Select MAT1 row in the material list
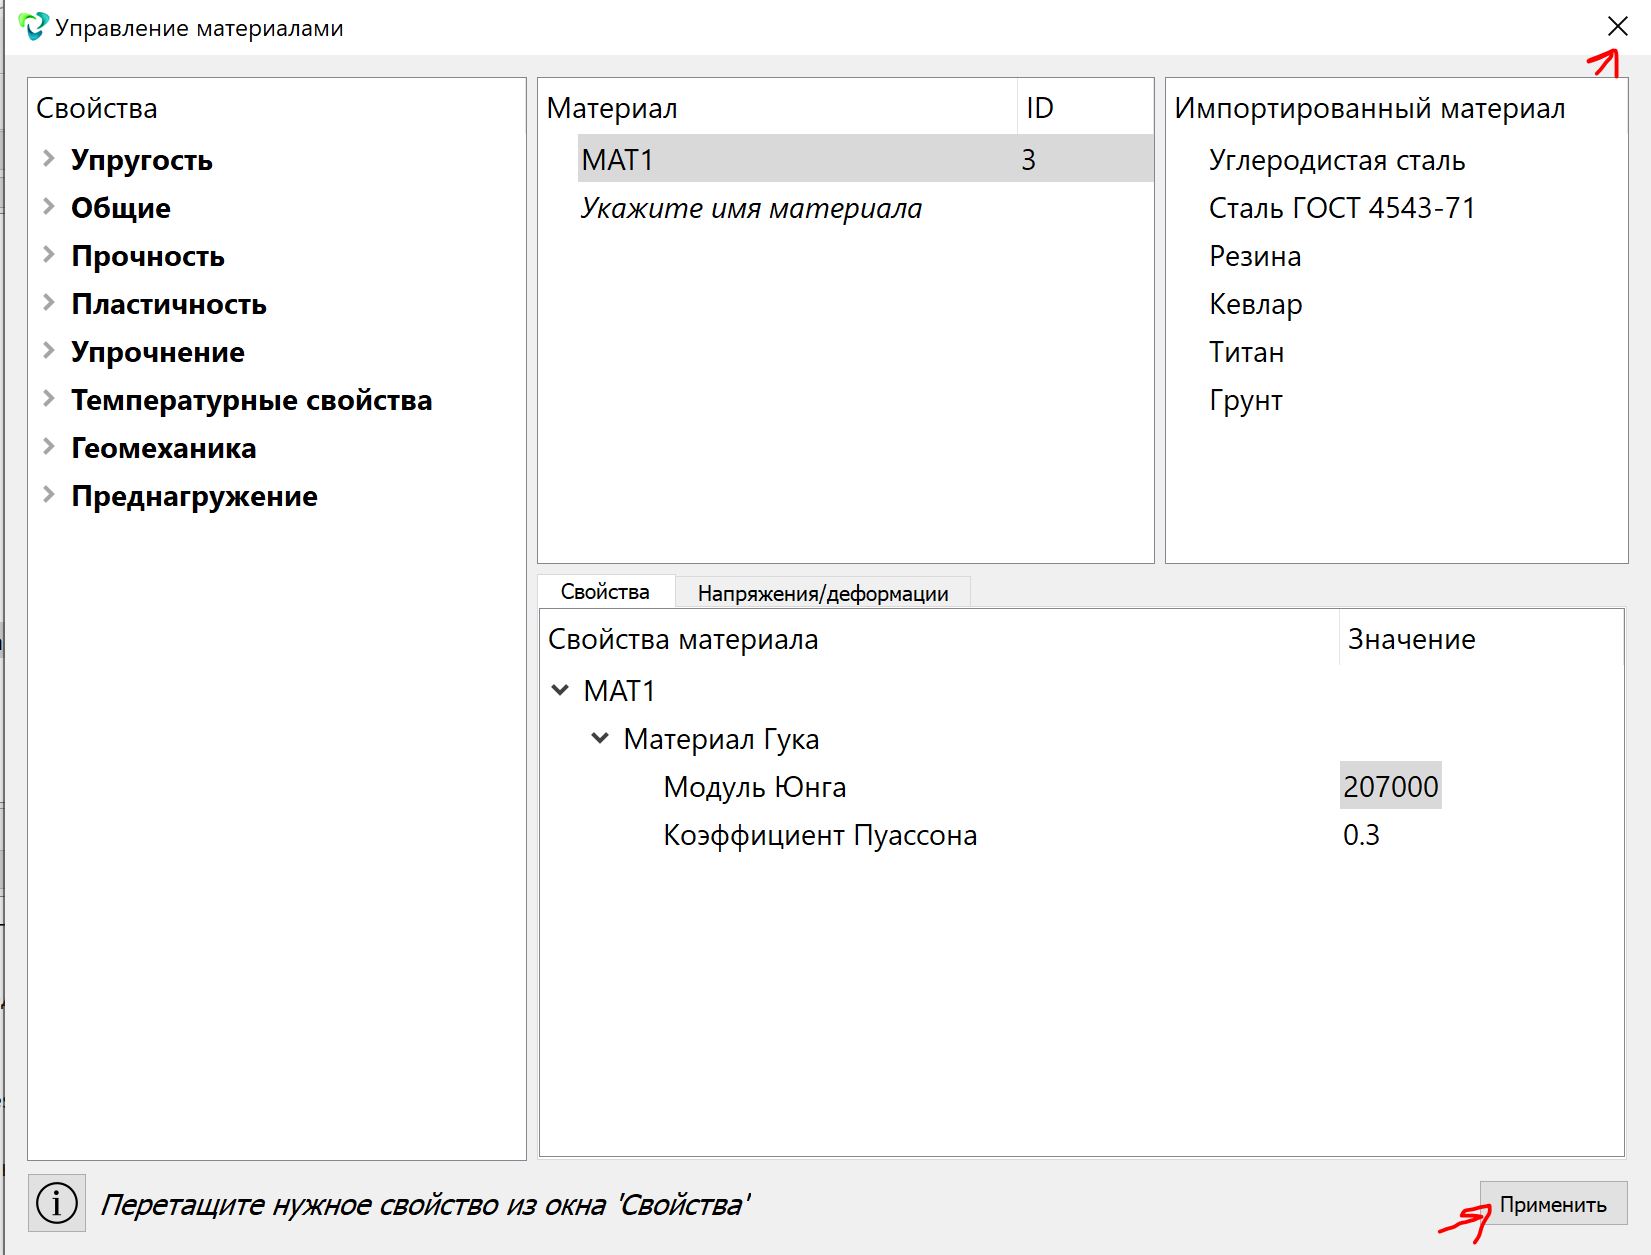The height and width of the screenshot is (1255, 1651). tap(865, 159)
